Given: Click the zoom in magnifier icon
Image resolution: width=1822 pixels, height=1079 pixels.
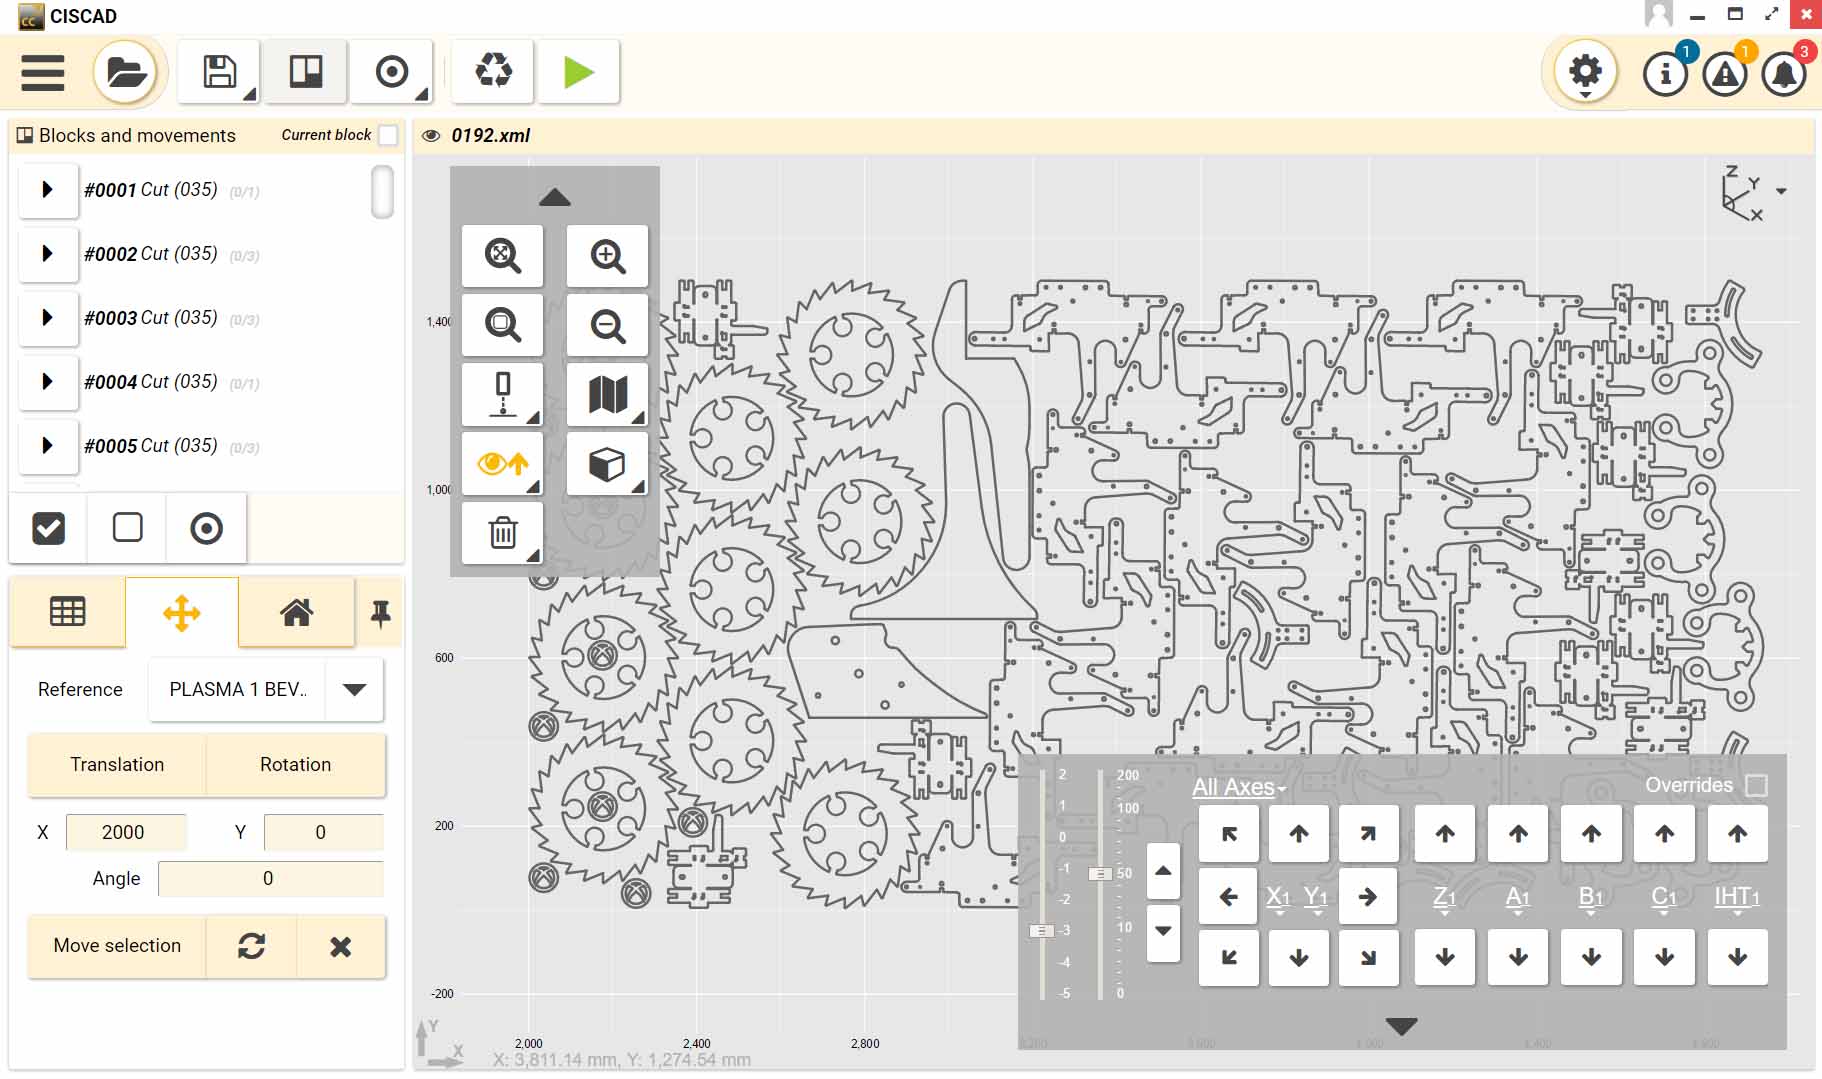Looking at the screenshot, I should click(607, 256).
